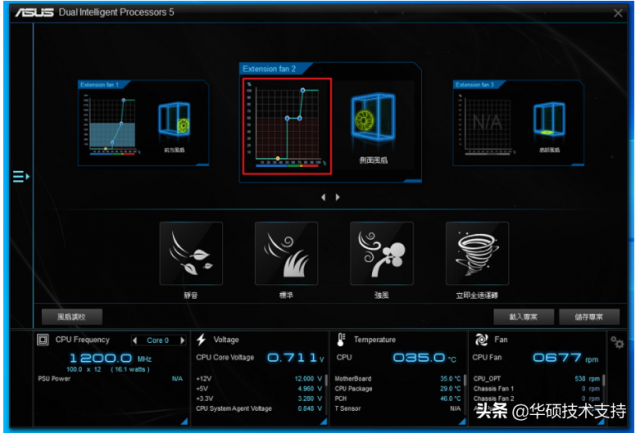Click the T Sensor row

click(398, 409)
